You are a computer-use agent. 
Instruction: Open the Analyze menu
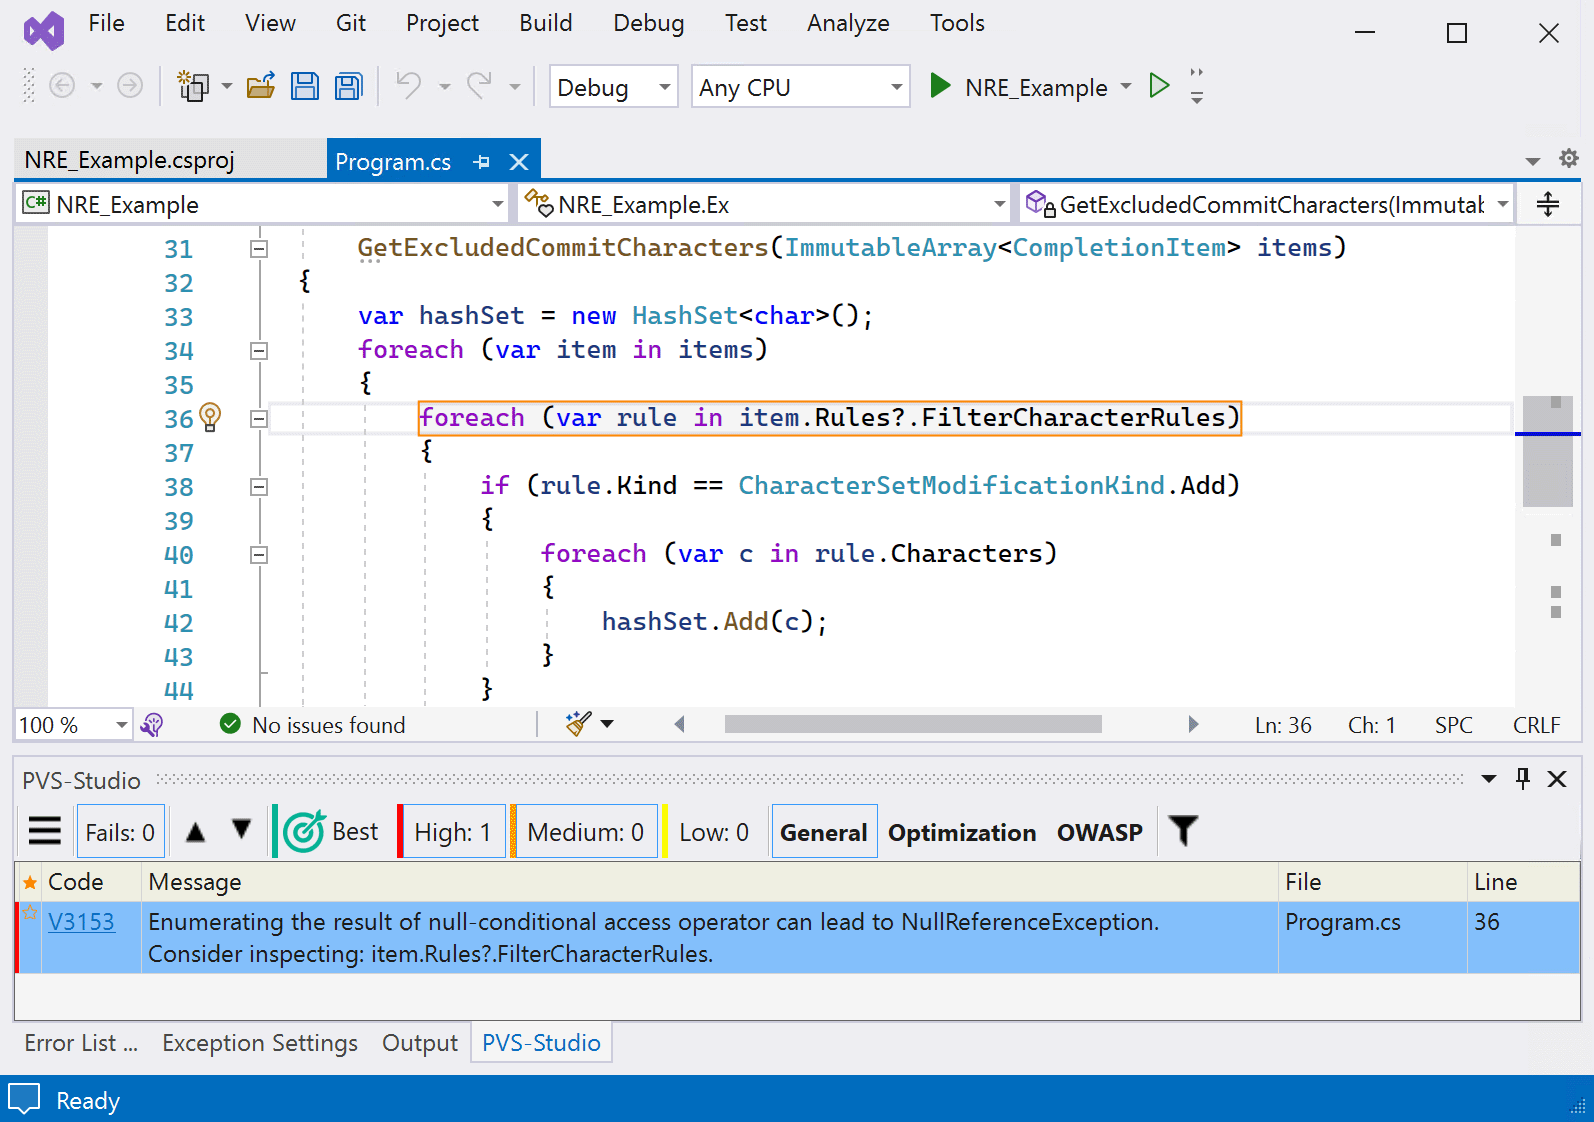[847, 23]
